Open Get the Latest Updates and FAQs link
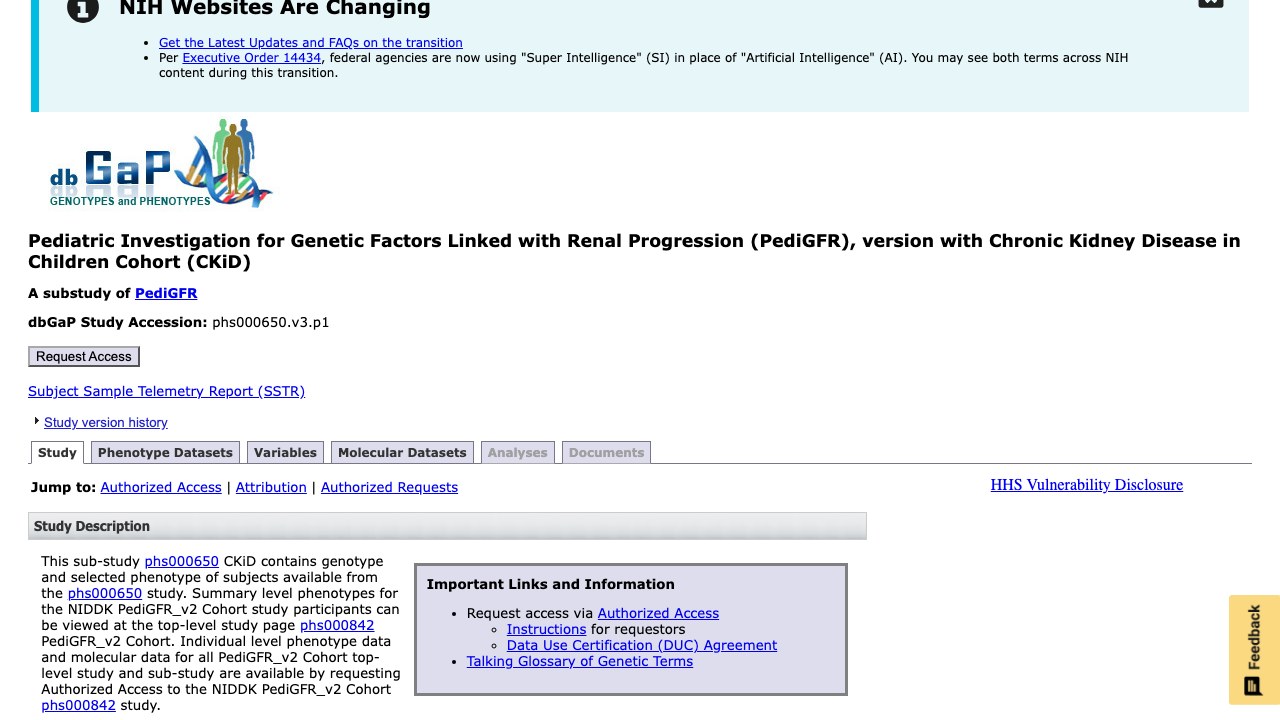1280x720 pixels. (x=311, y=43)
